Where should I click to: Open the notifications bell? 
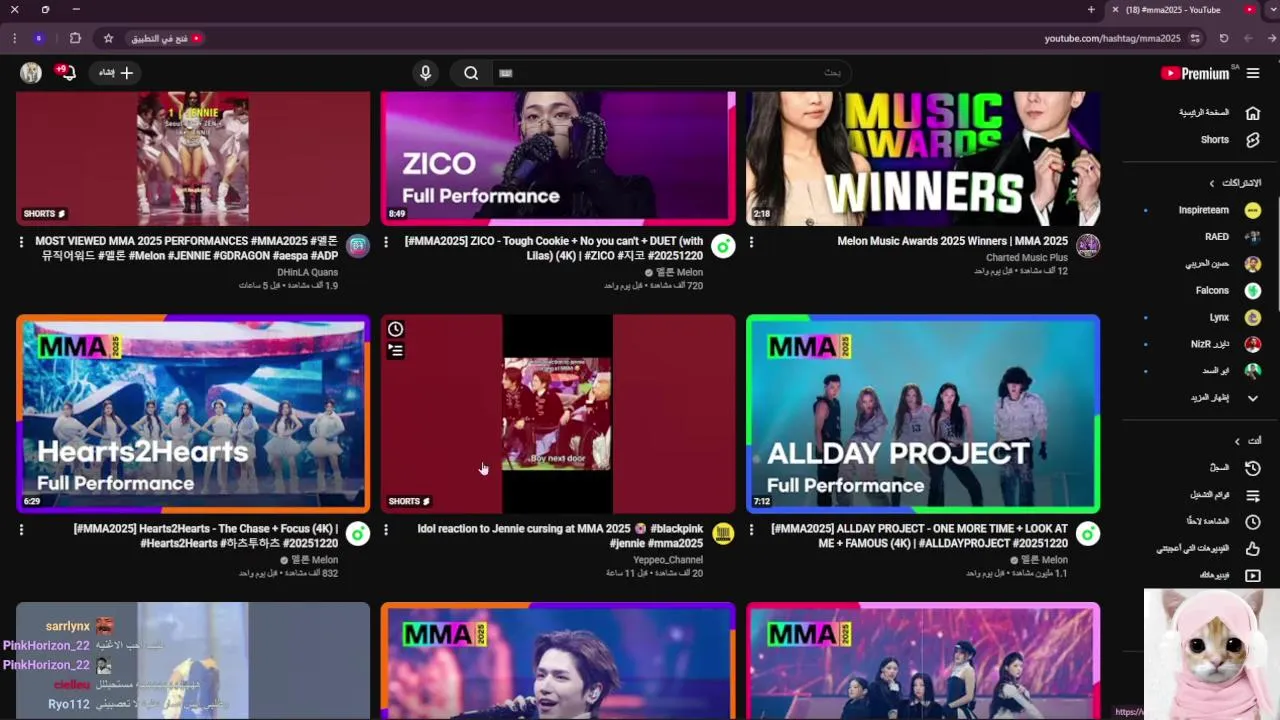tap(67, 72)
